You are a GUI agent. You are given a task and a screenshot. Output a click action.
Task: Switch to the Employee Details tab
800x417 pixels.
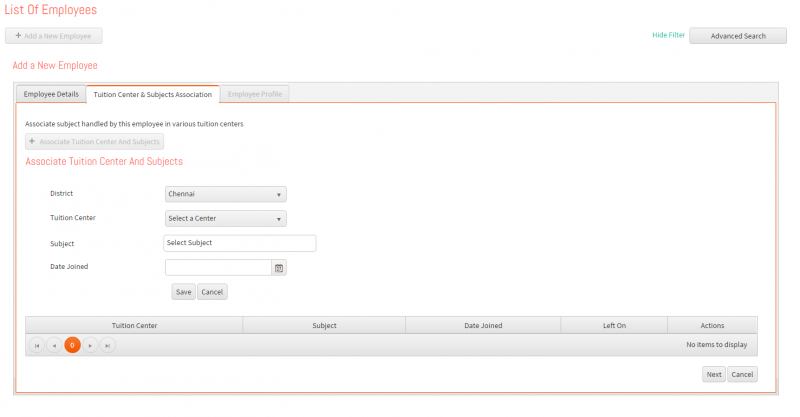click(x=51, y=94)
